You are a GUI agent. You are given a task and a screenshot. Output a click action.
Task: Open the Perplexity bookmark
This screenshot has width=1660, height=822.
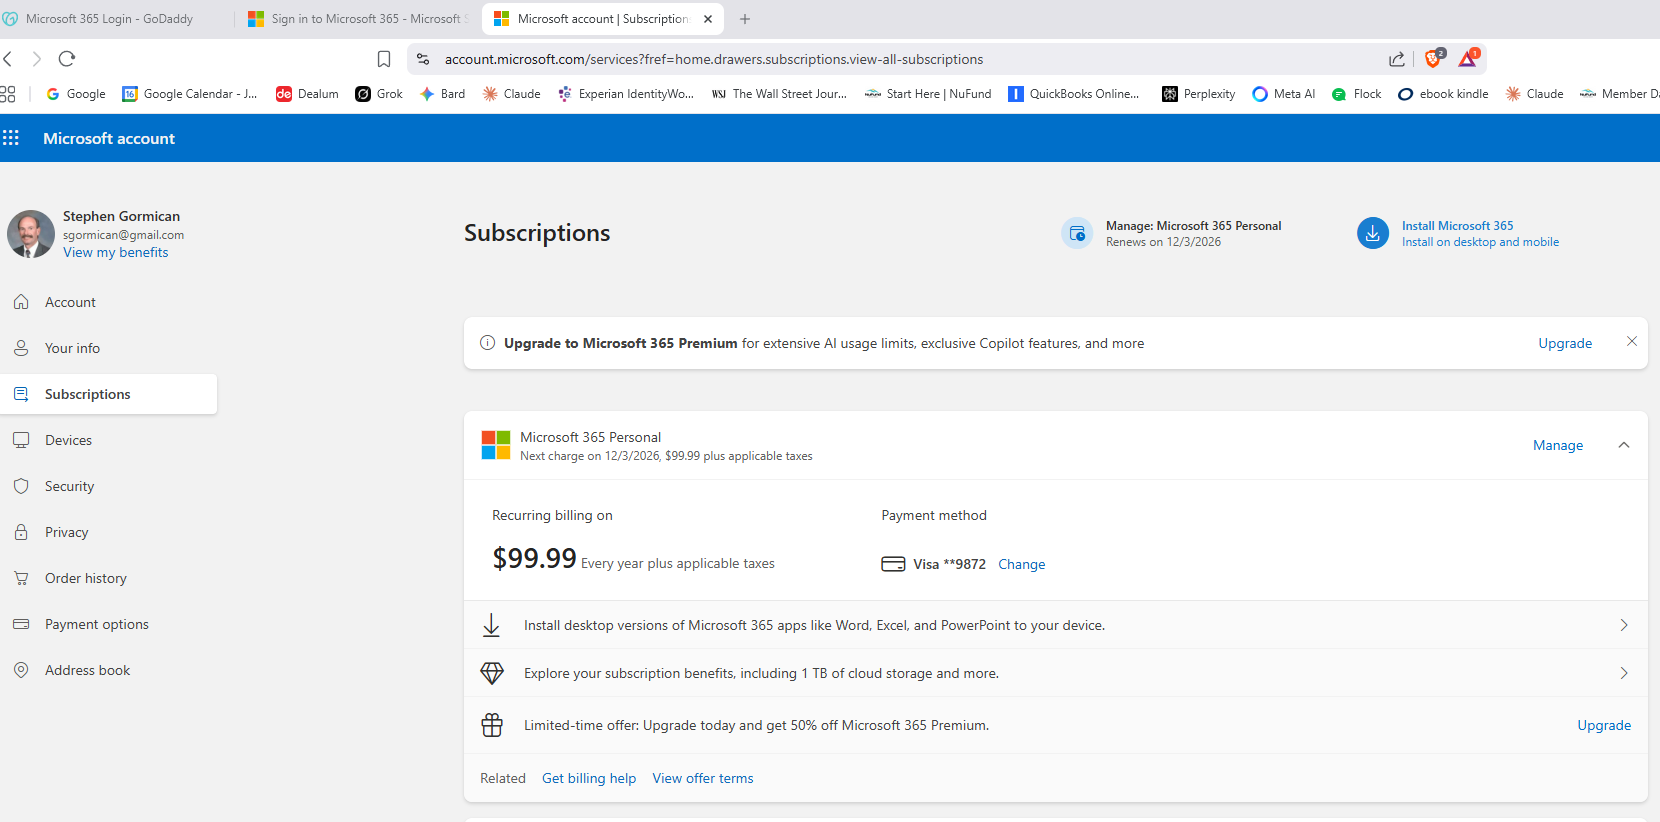point(1198,94)
